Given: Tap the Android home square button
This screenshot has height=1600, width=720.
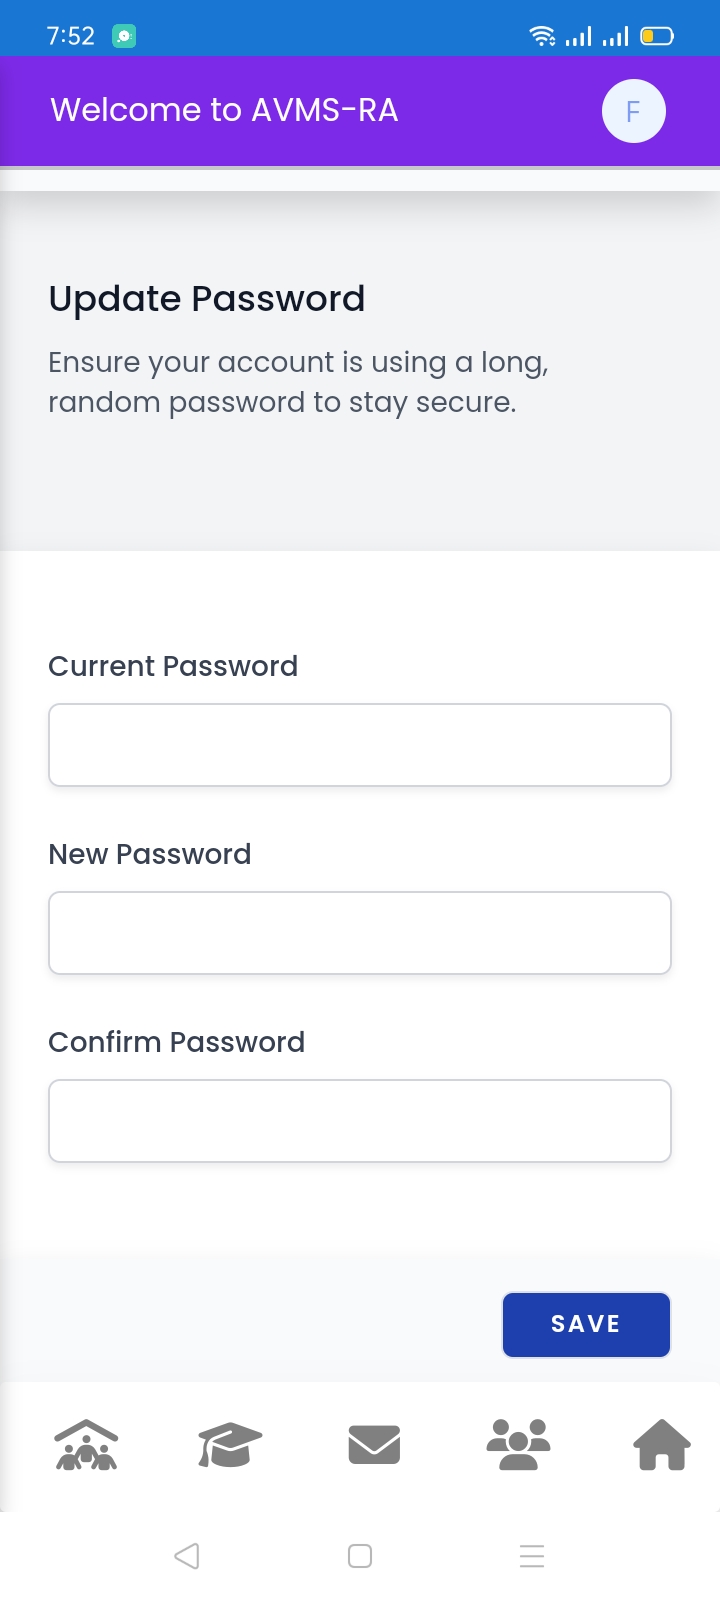Looking at the screenshot, I should (x=360, y=1556).
